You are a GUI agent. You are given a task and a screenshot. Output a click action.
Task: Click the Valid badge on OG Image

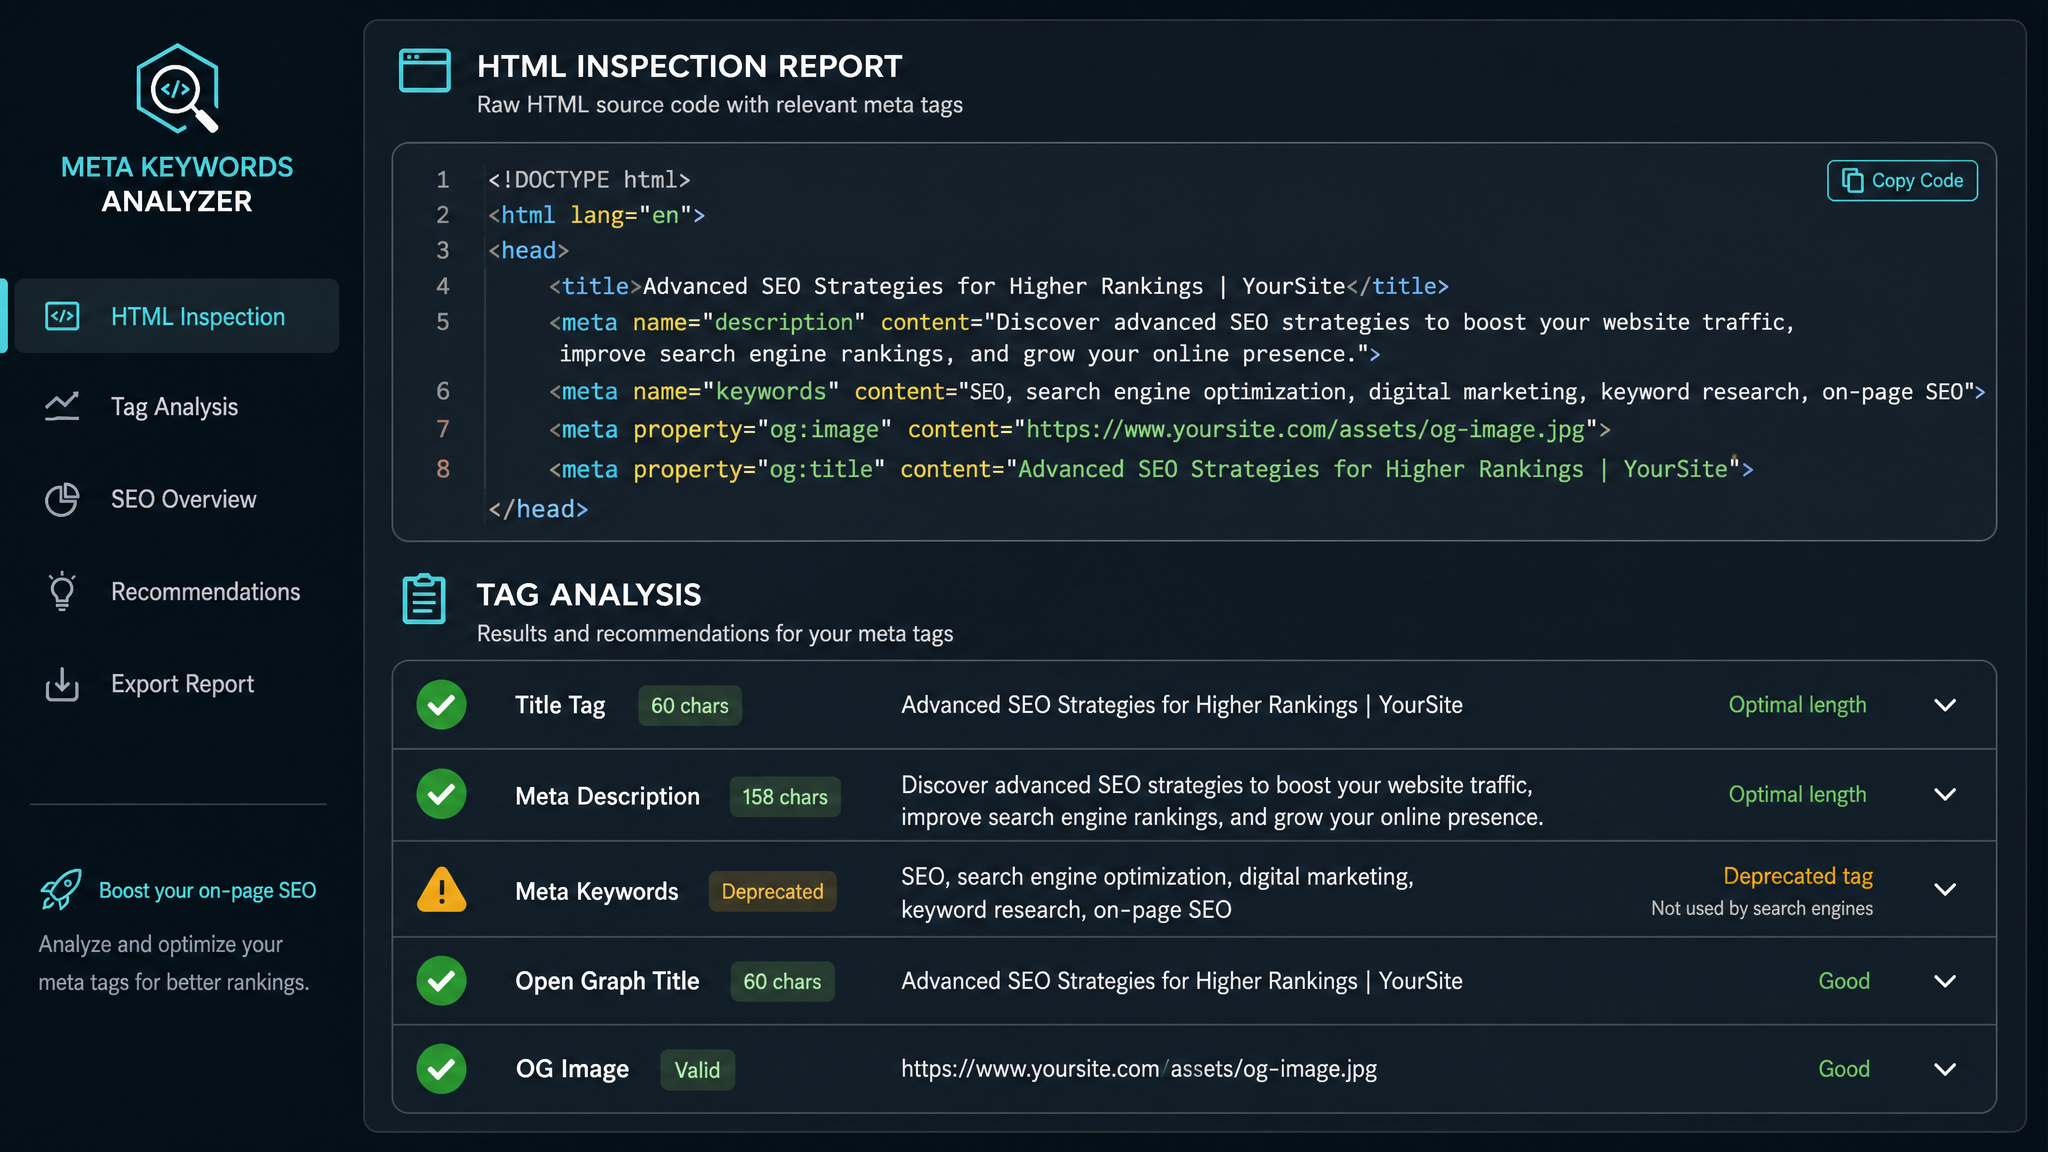(x=697, y=1070)
